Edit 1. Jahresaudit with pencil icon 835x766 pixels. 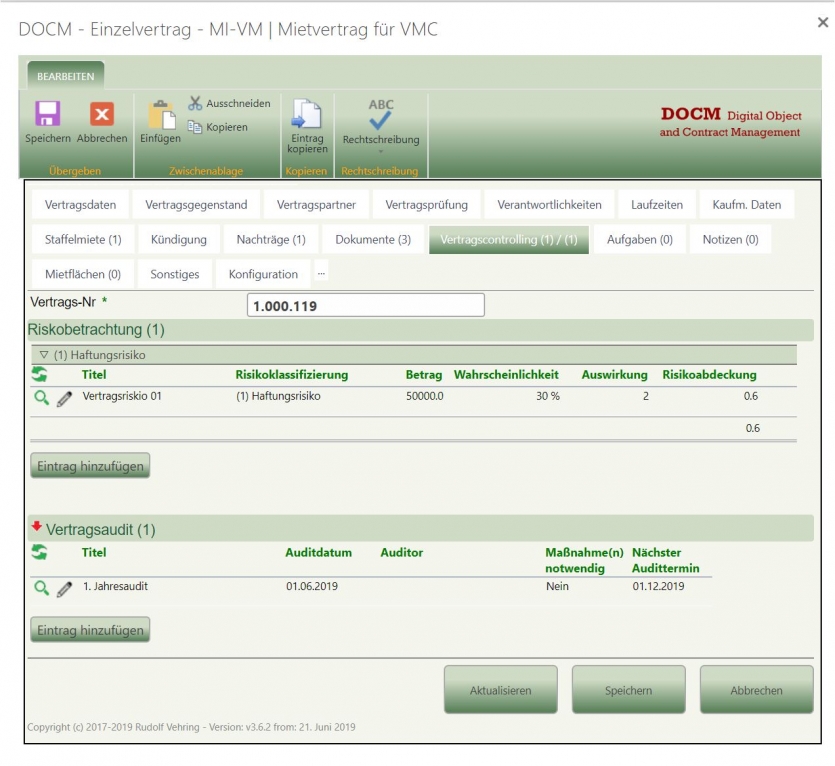pyautogui.click(x=64, y=589)
